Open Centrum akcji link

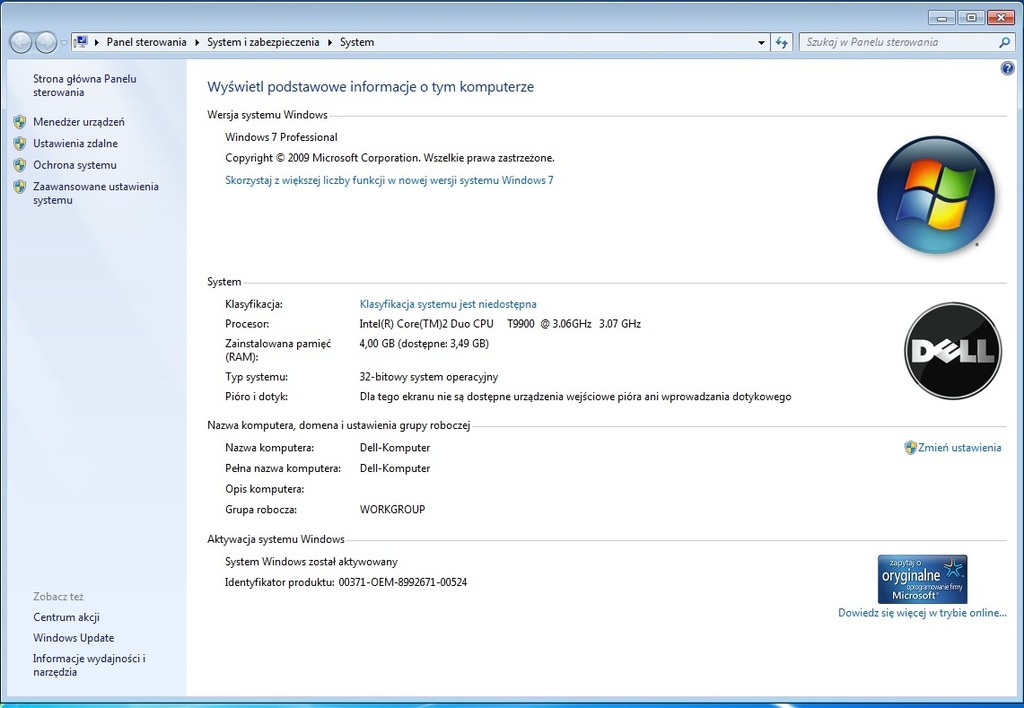pyautogui.click(x=67, y=617)
